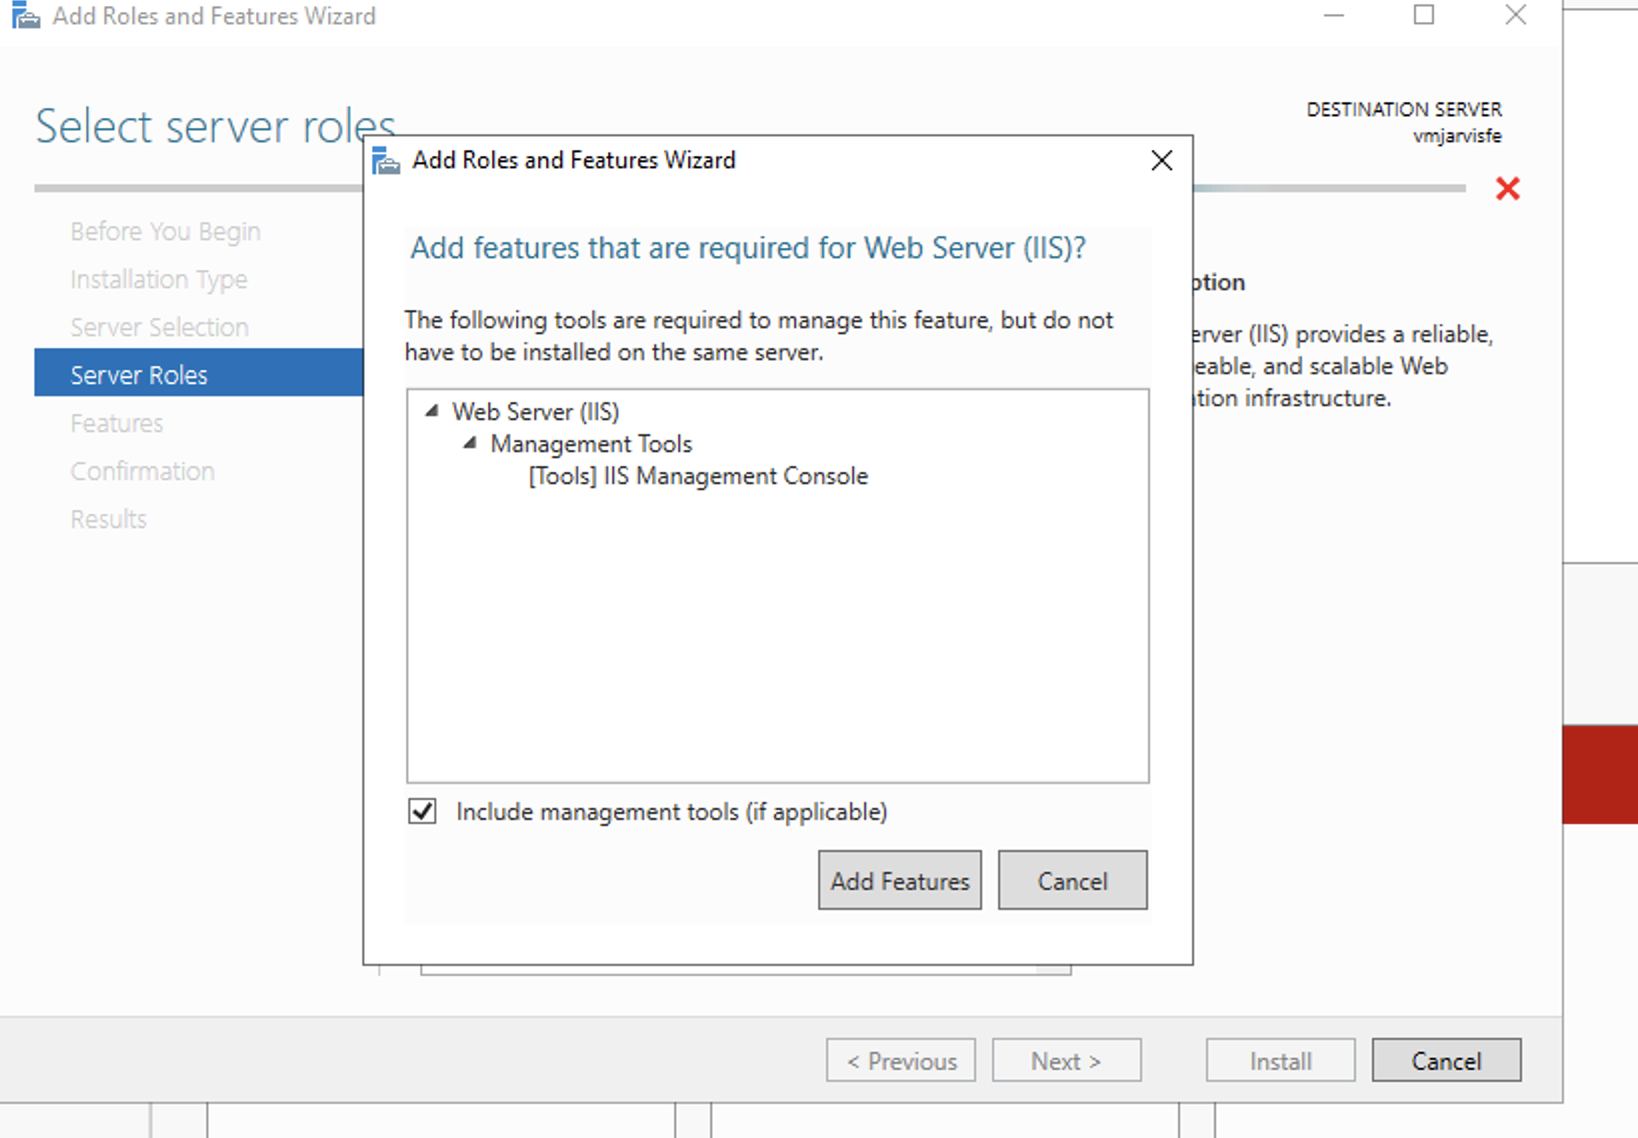
Task: Cancel the main Add Roles wizard
Action: [1446, 1060]
